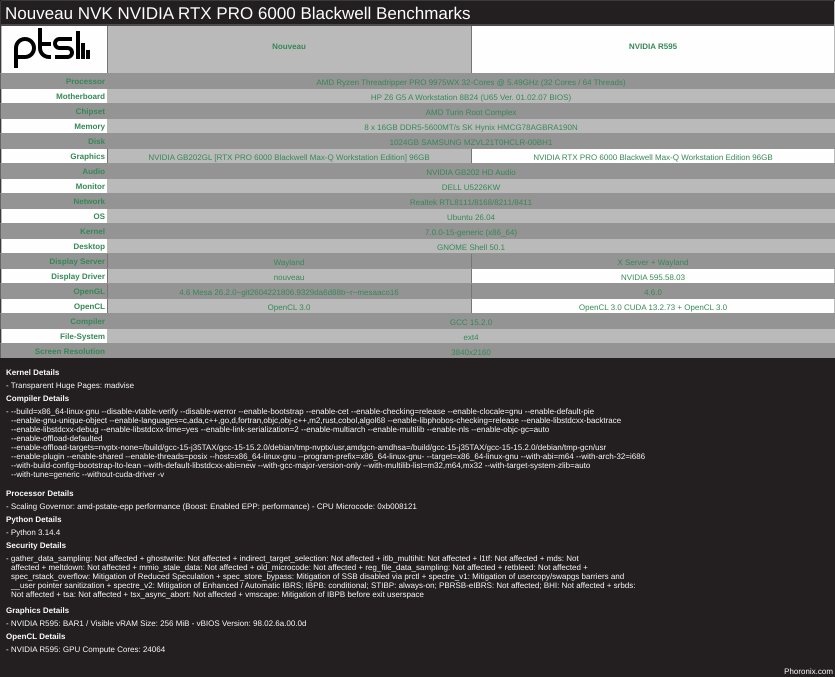Click the Phoronix.com label
This screenshot has width=835, height=677.
tap(808, 671)
